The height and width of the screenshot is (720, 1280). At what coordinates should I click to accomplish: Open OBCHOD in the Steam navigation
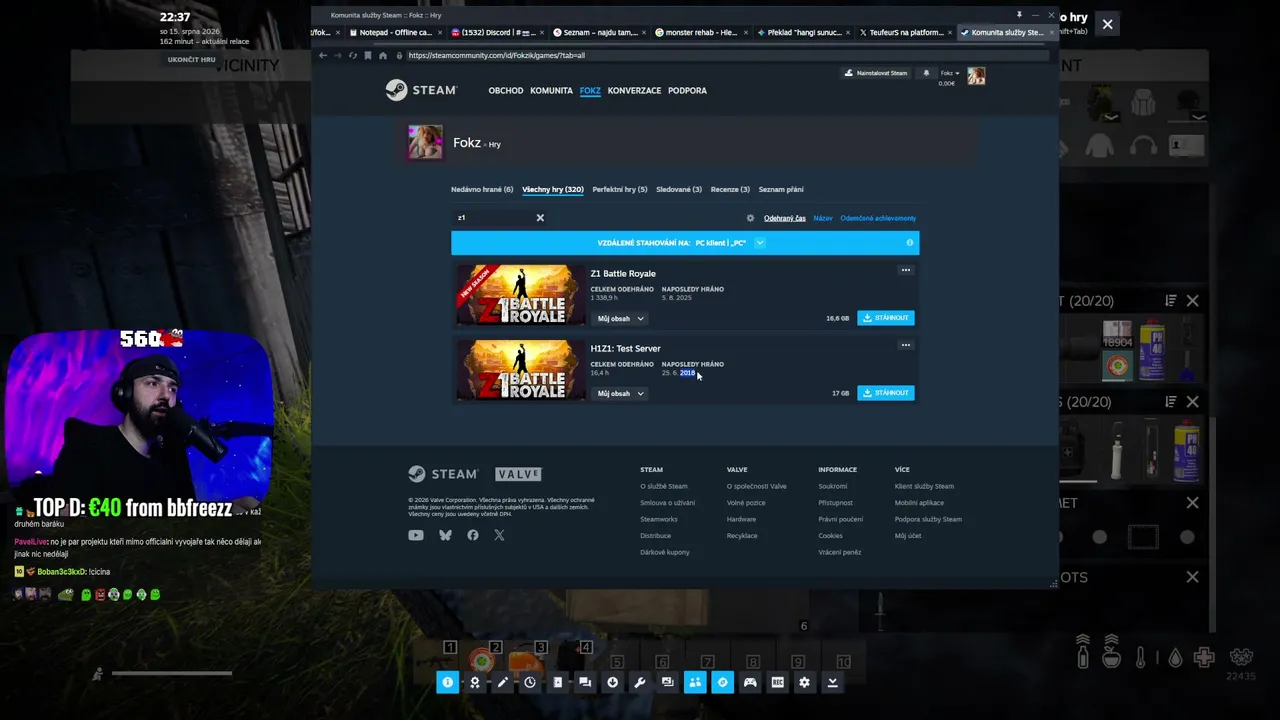coord(506,91)
